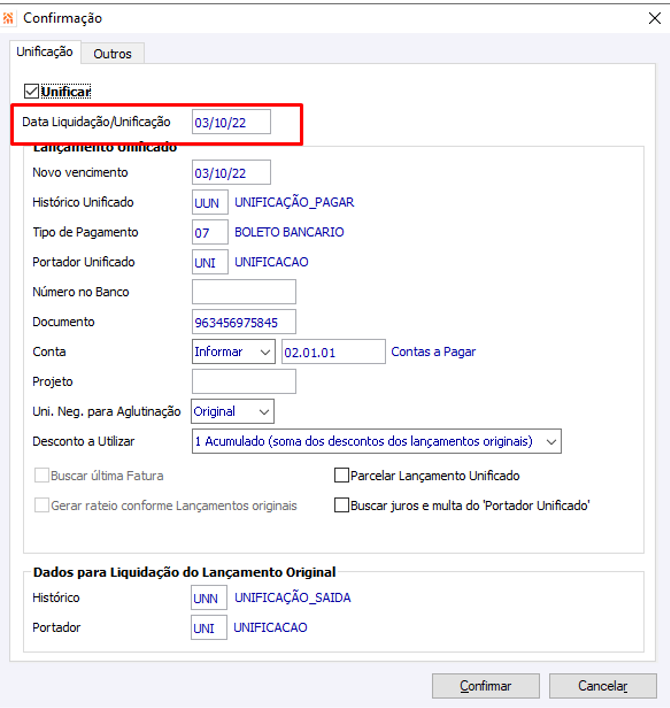
Task: Select the Histórico Unificado code field UUN
Action: pos(210,202)
